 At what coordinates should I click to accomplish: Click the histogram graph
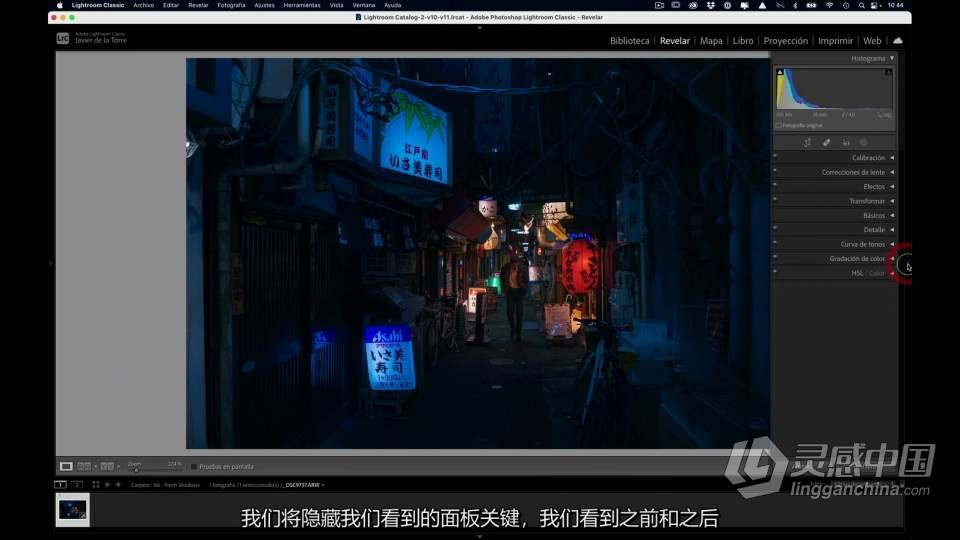834,89
